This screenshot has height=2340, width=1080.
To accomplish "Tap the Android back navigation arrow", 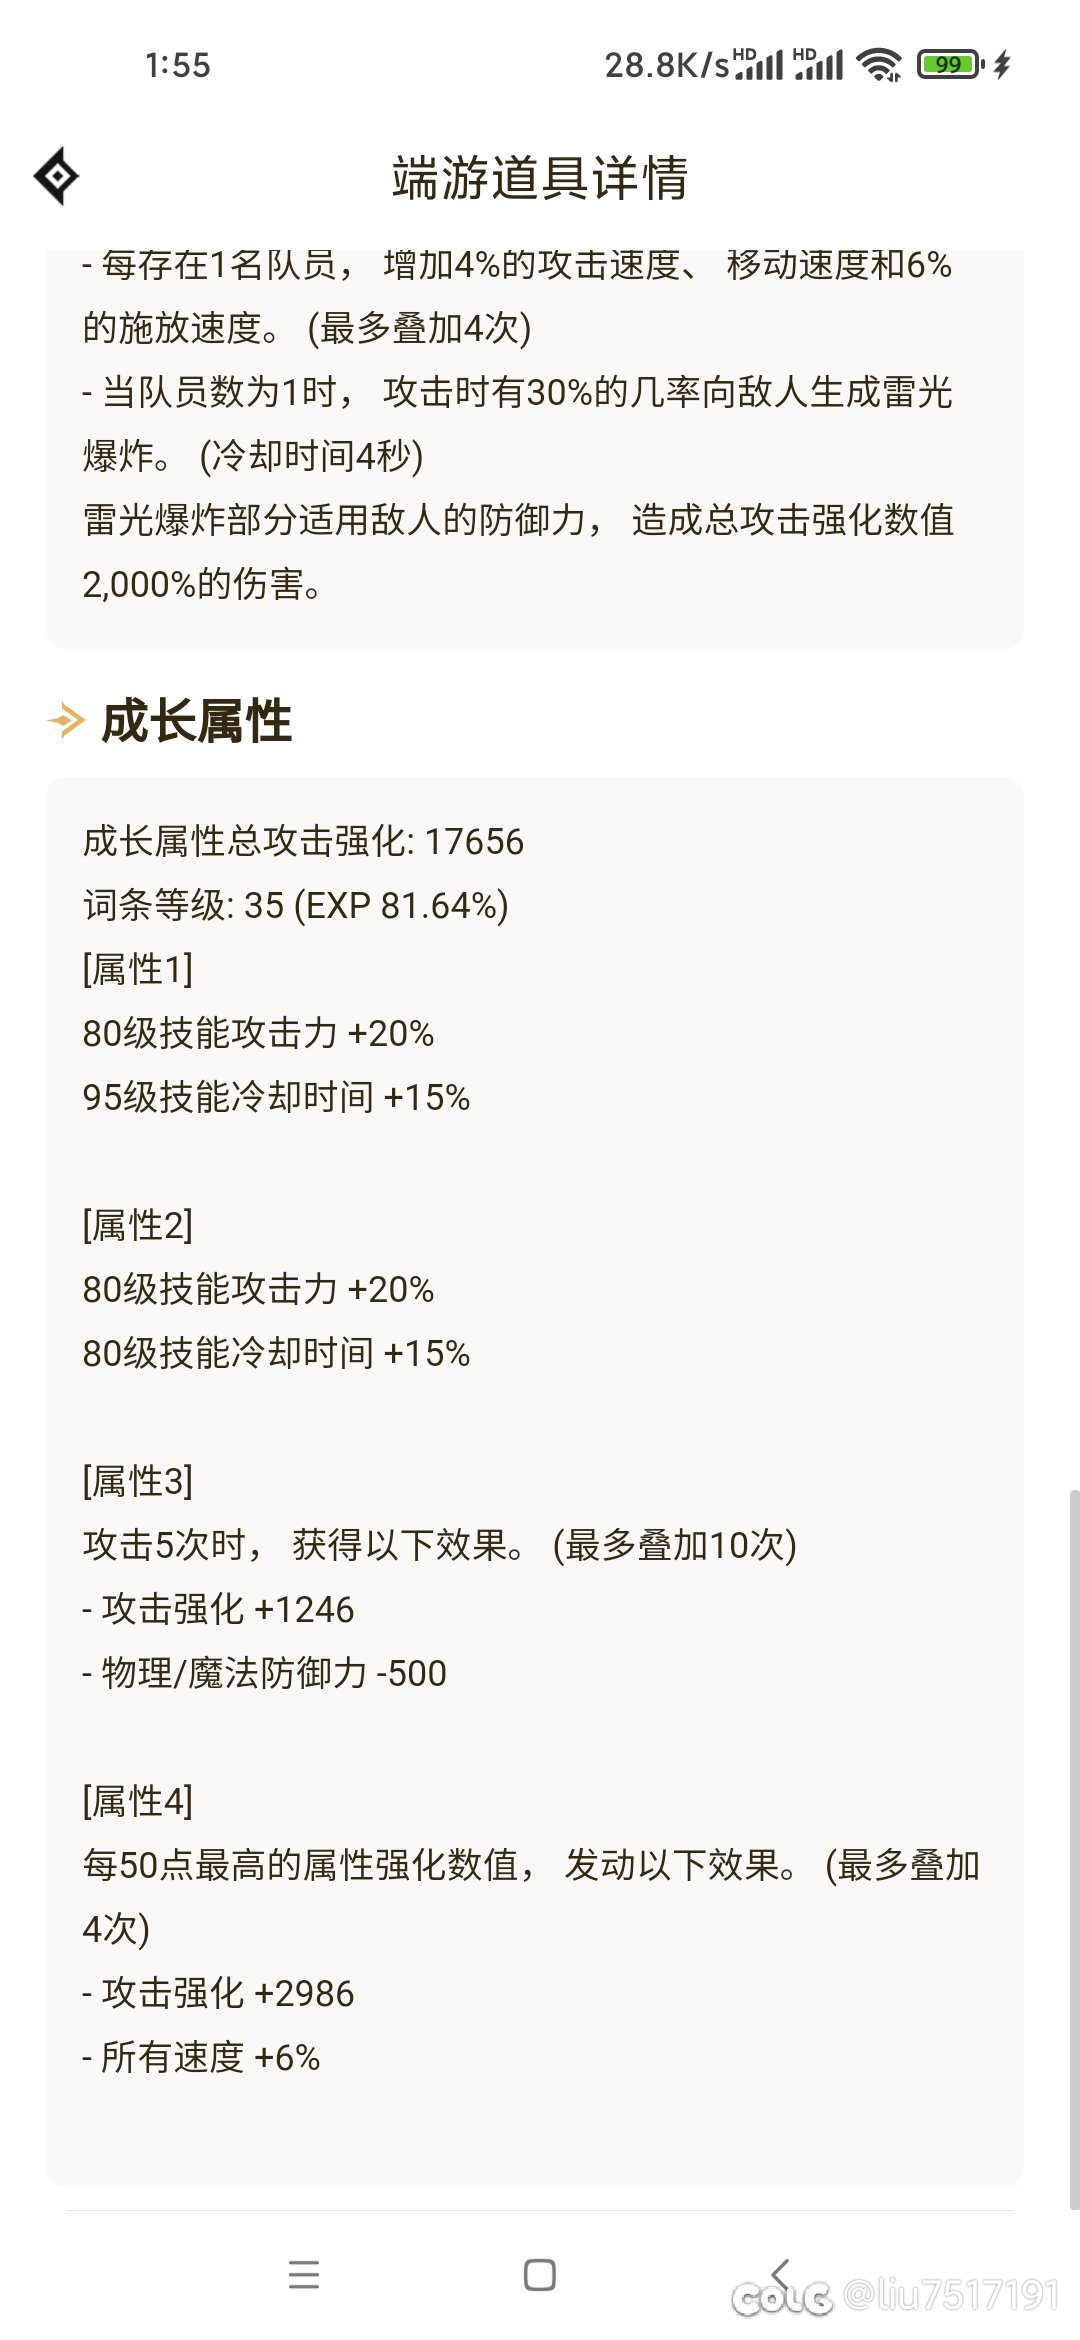I will pyautogui.click(x=781, y=2274).
